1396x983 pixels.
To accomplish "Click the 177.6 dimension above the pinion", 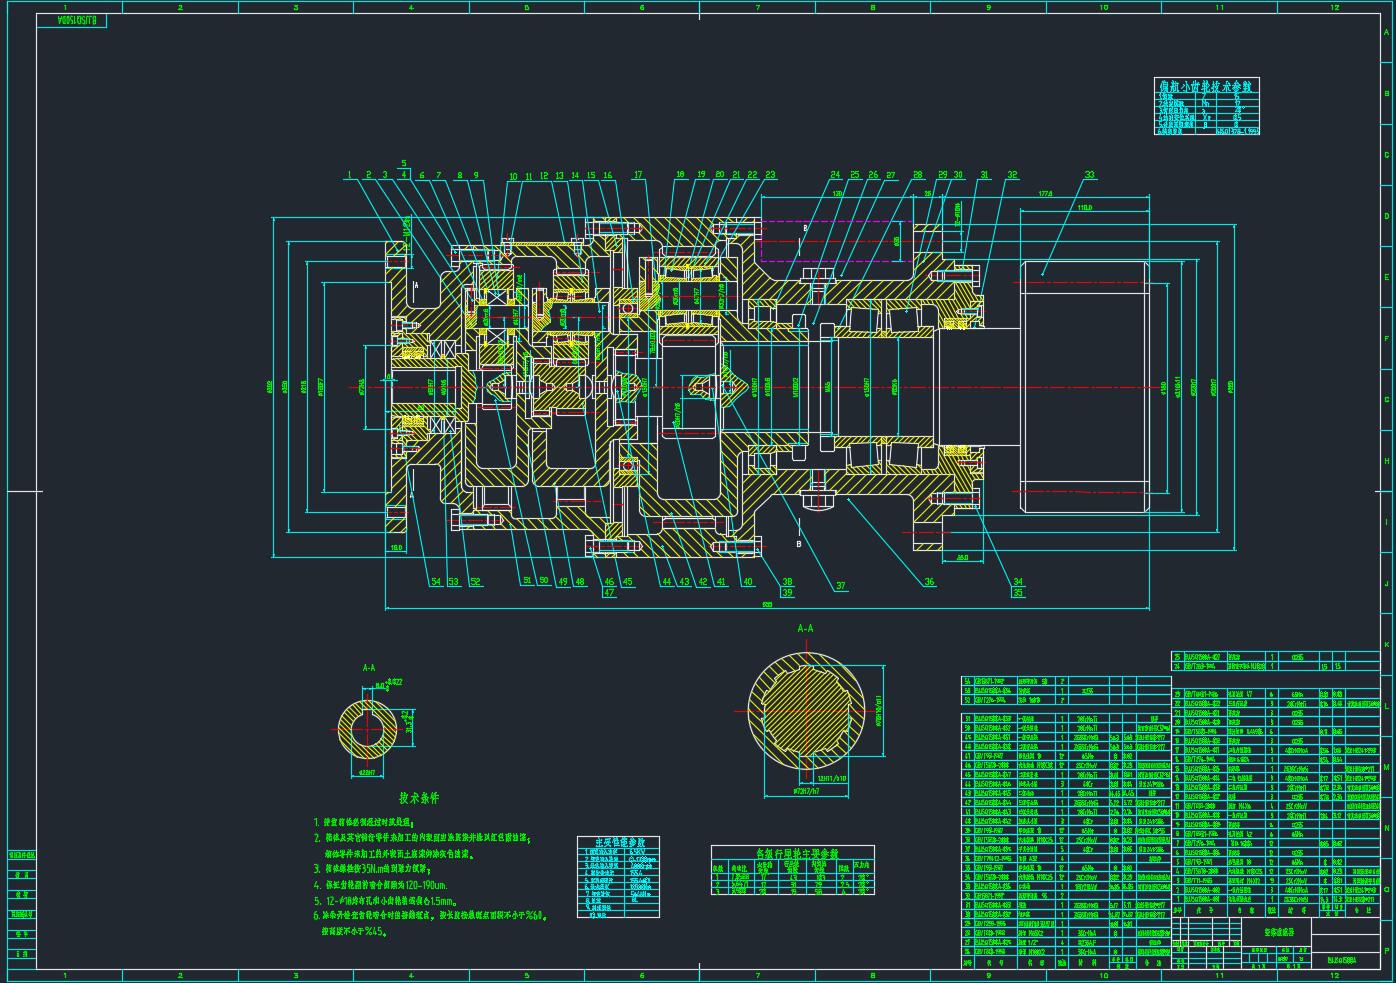I will pyautogui.click(x=1046, y=194).
